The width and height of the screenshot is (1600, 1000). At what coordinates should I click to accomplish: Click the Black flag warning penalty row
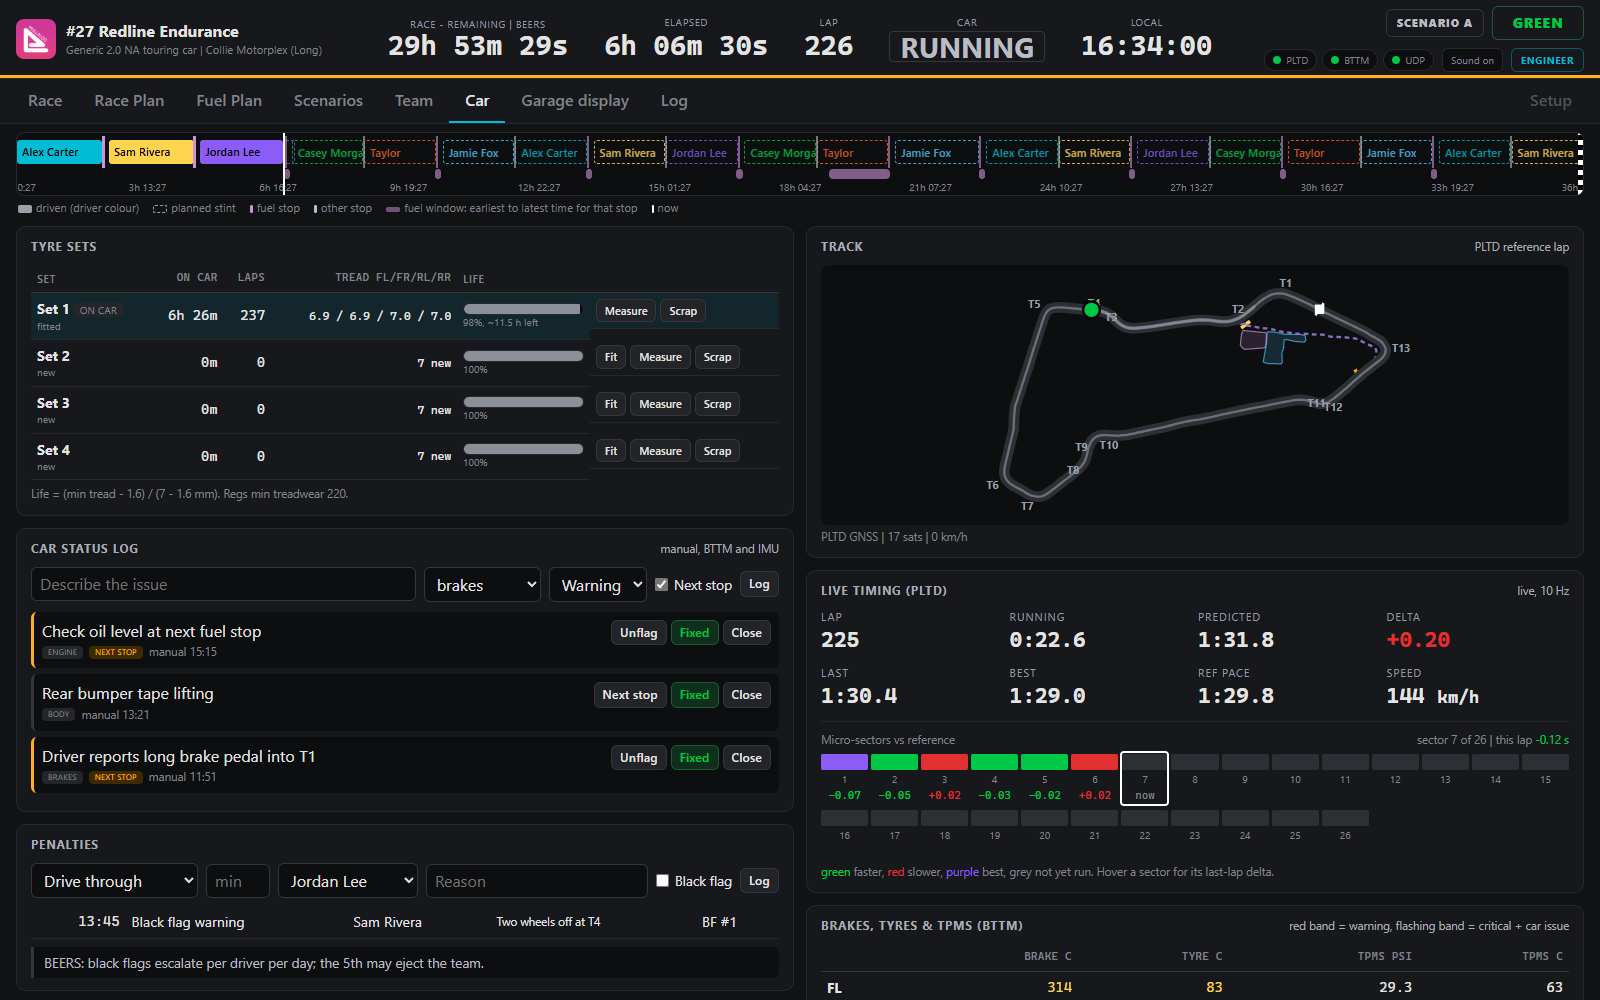pyautogui.click(x=405, y=922)
